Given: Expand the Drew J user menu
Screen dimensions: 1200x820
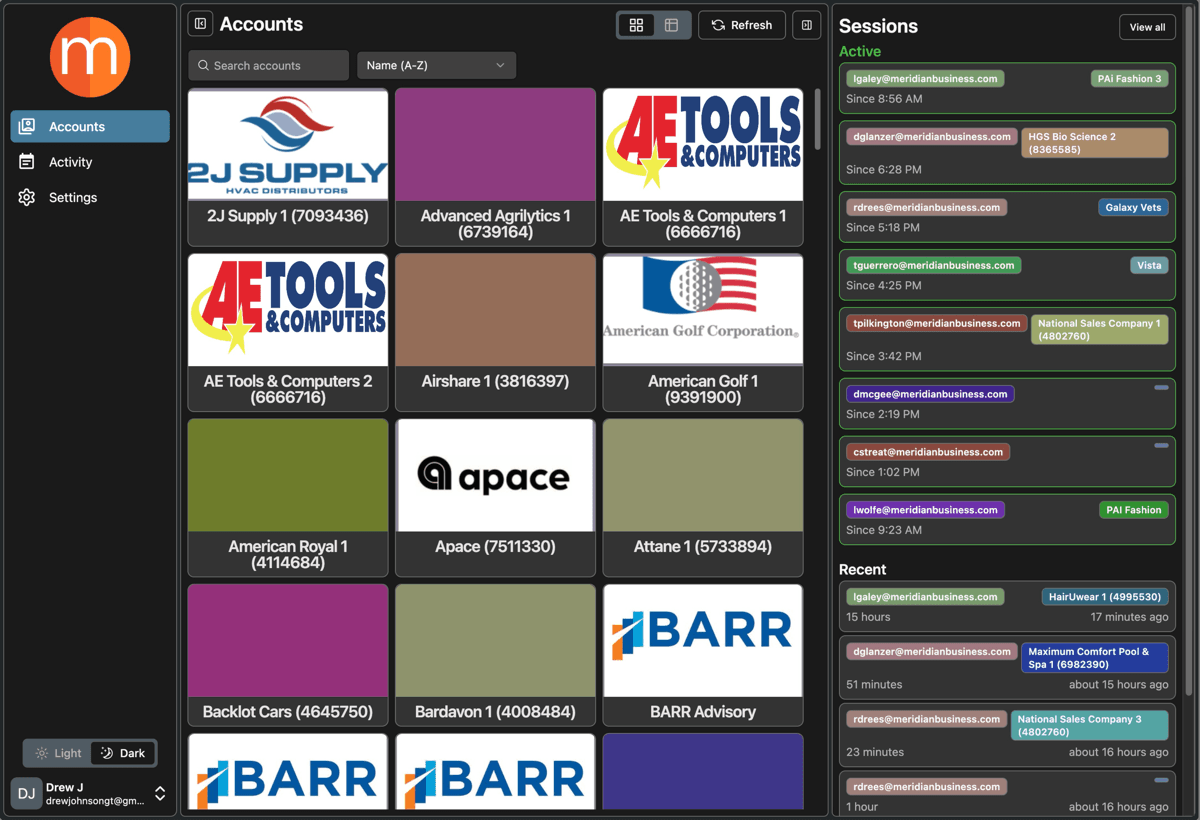Looking at the screenshot, I should (x=160, y=794).
